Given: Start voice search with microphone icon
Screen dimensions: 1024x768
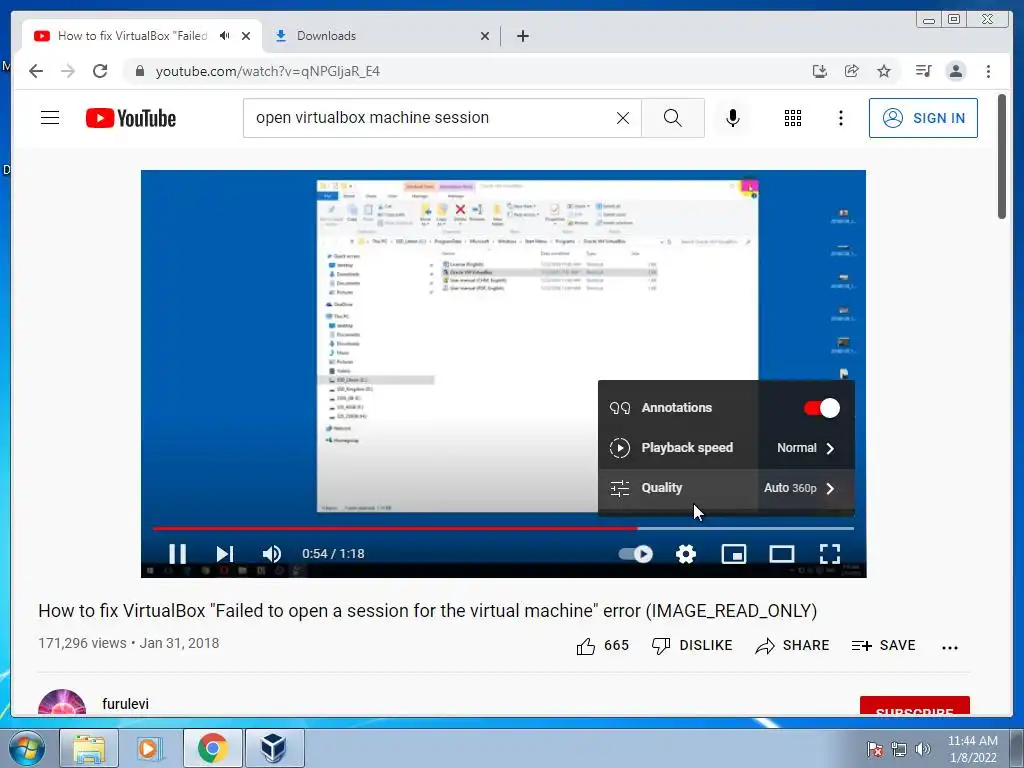Looking at the screenshot, I should 733,118.
